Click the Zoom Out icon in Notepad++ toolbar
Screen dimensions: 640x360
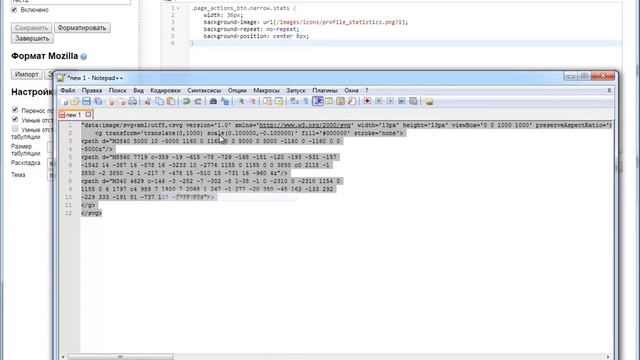(x=253, y=101)
